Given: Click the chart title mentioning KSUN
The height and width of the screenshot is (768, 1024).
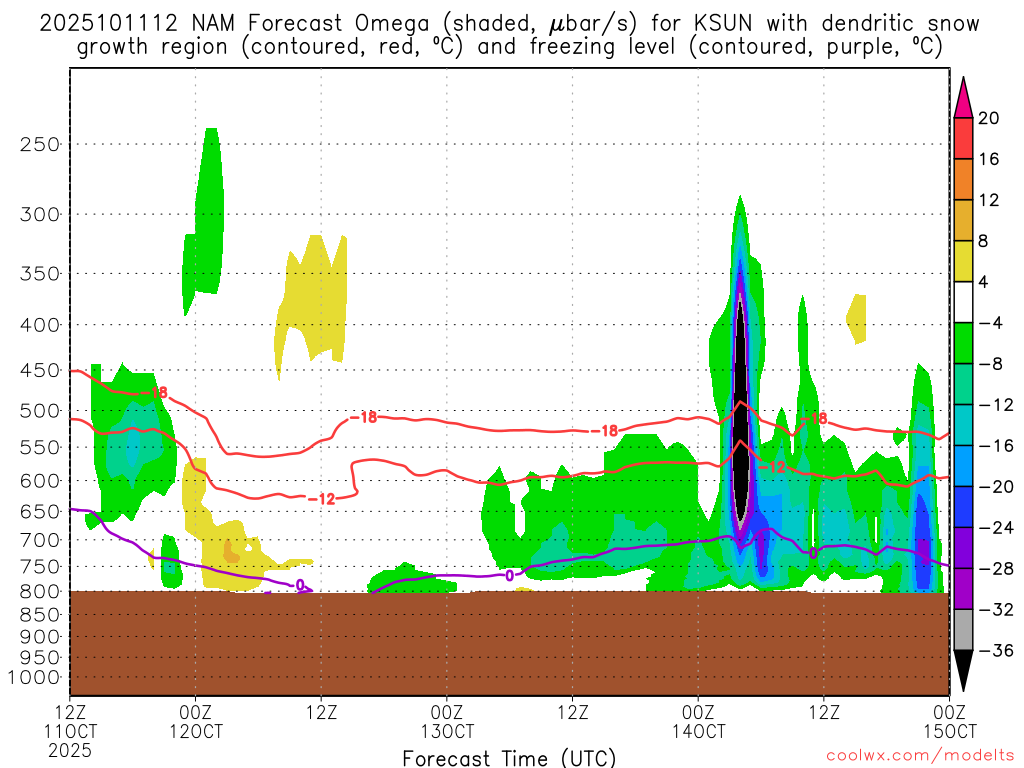Looking at the screenshot, I should coord(509,35).
